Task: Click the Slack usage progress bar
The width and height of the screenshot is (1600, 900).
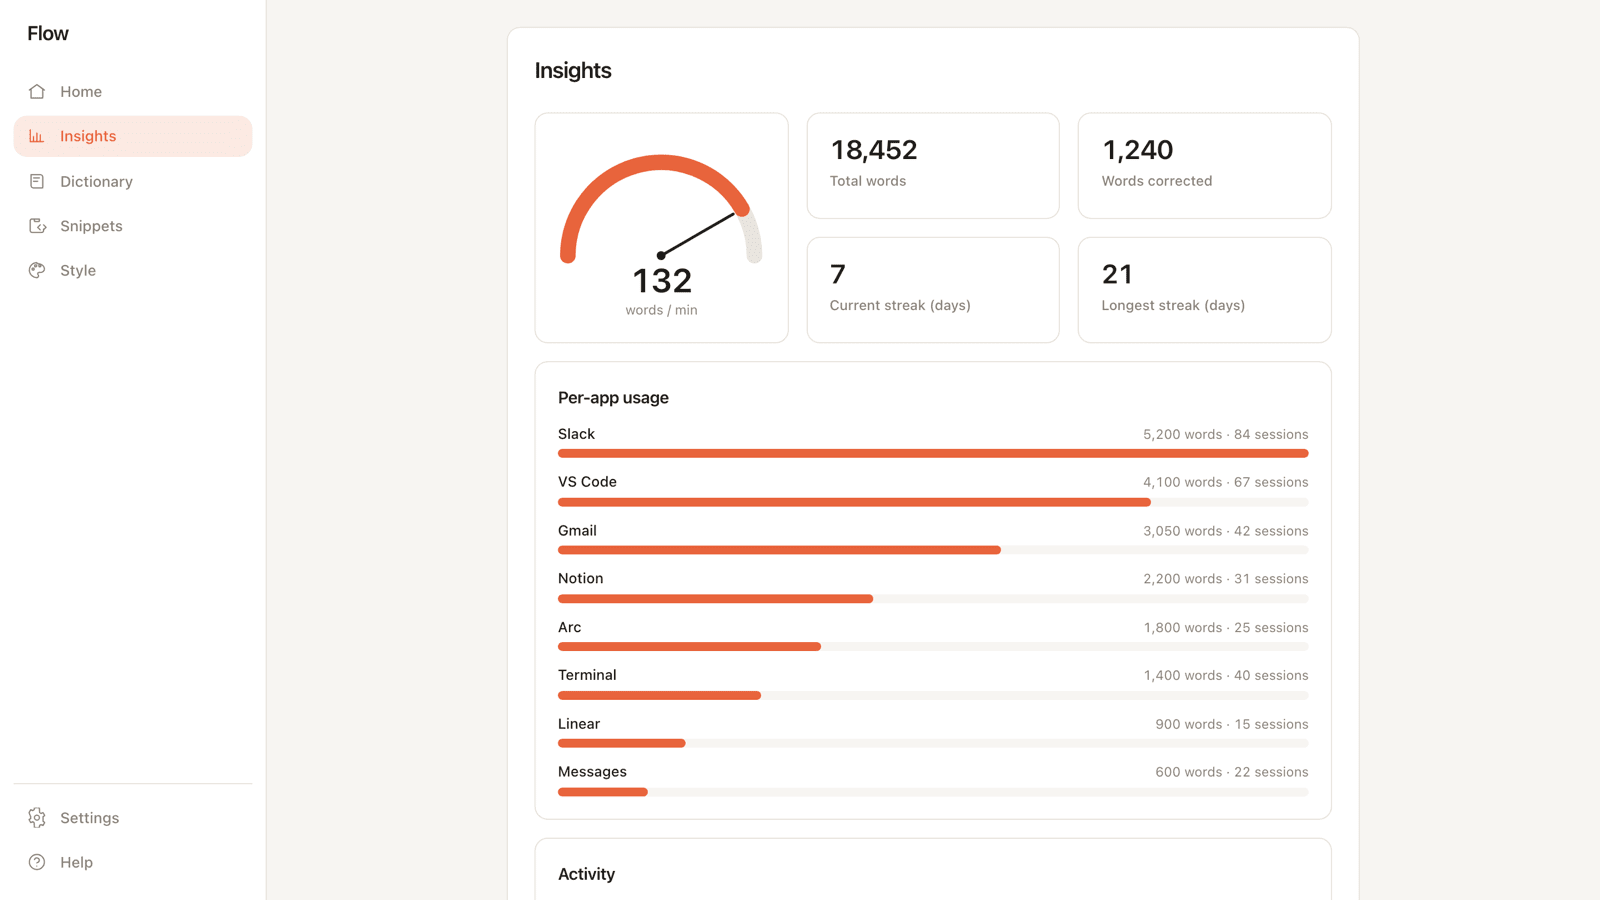Action: click(x=933, y=454)
